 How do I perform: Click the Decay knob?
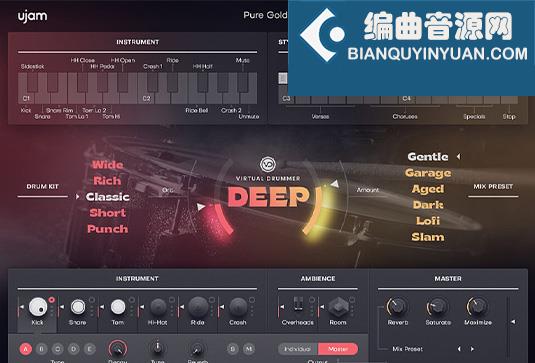(118, 349)
